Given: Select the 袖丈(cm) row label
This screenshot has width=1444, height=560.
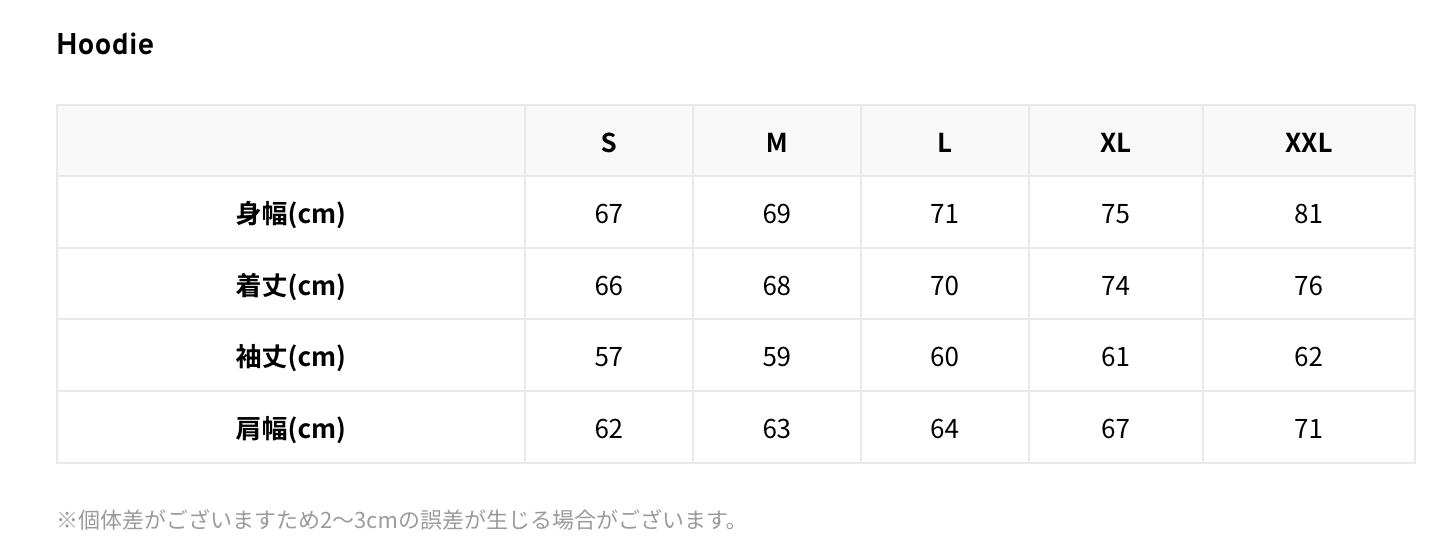Looking at the screenshot, I should point(290,356).
